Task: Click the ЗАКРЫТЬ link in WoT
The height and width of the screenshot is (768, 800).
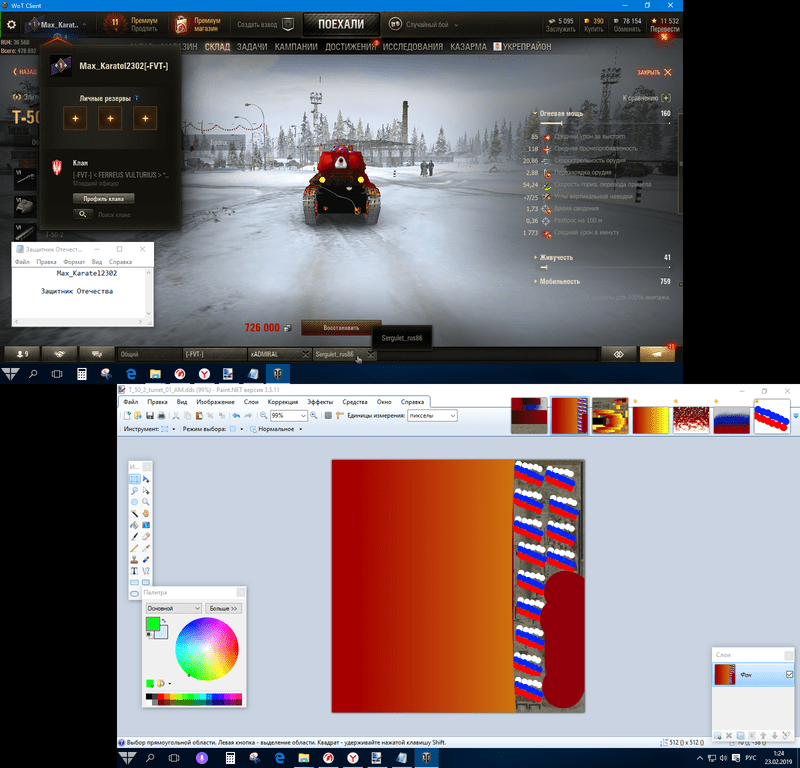Action: [x=654, y=72]
